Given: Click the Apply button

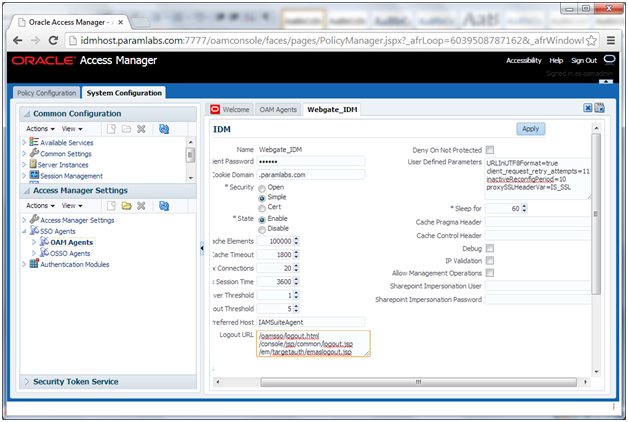Looking at the screenshot, I should click(x=530, y=129).
